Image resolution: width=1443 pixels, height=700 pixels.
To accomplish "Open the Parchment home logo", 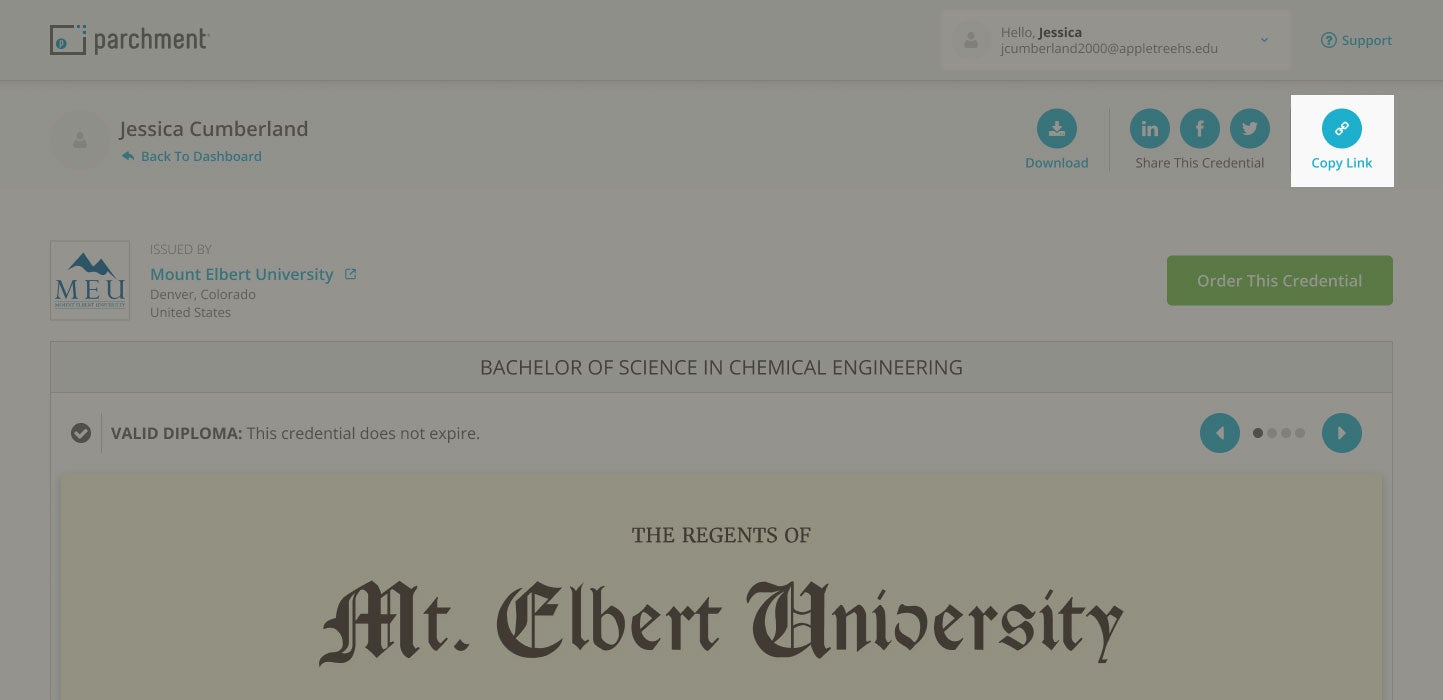I will [129, 40].
